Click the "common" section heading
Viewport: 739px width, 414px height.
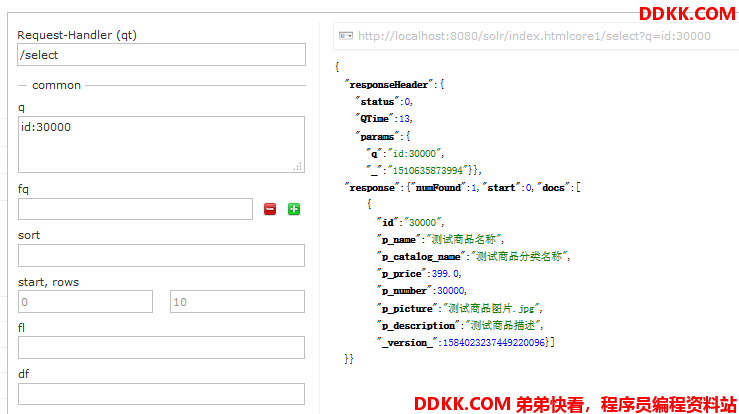(x=57, y=85)
